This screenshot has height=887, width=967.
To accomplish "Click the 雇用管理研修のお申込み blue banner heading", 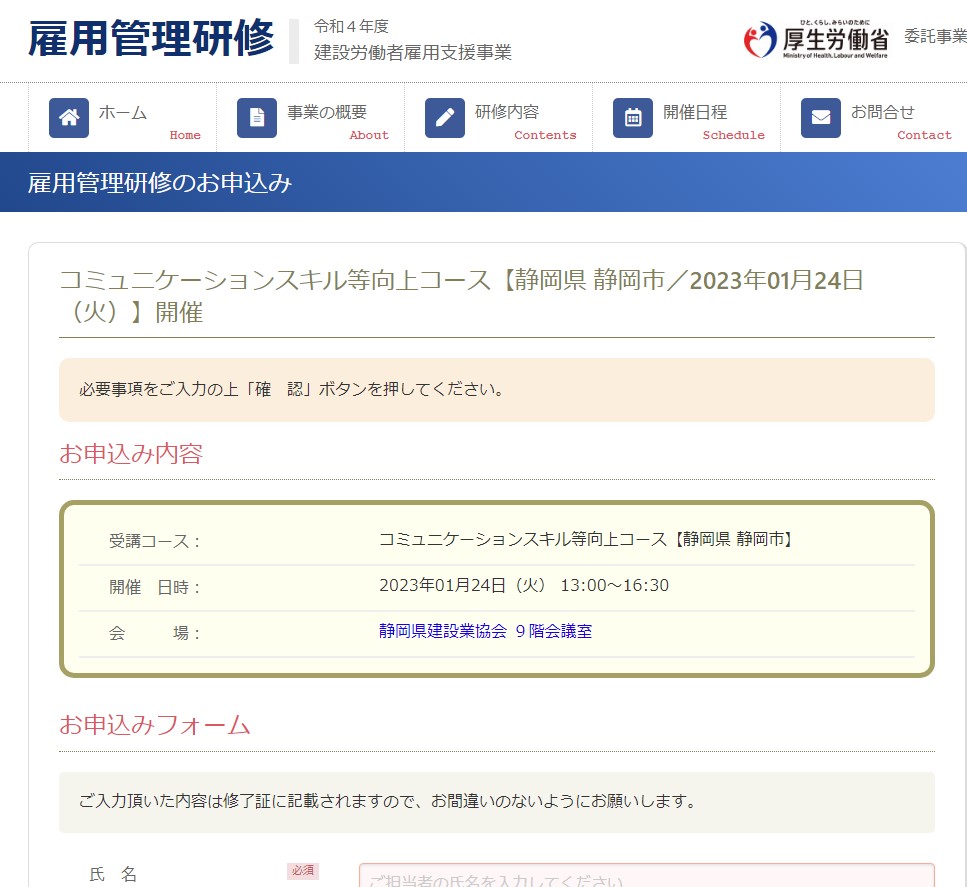I will point(160,182).
